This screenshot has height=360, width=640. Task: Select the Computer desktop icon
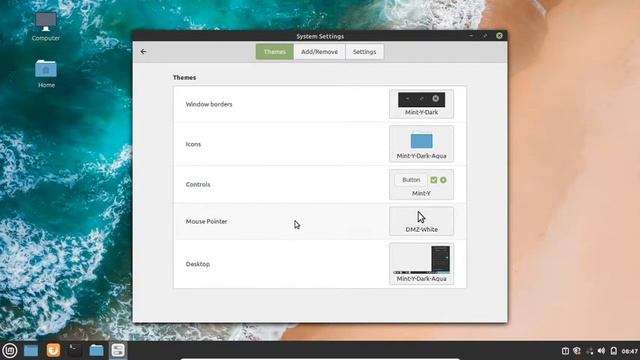(x=46, y=27)
